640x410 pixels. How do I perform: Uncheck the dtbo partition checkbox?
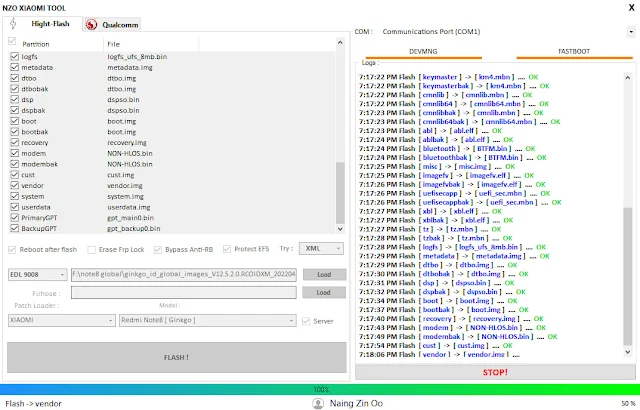[x=15, y=78]
